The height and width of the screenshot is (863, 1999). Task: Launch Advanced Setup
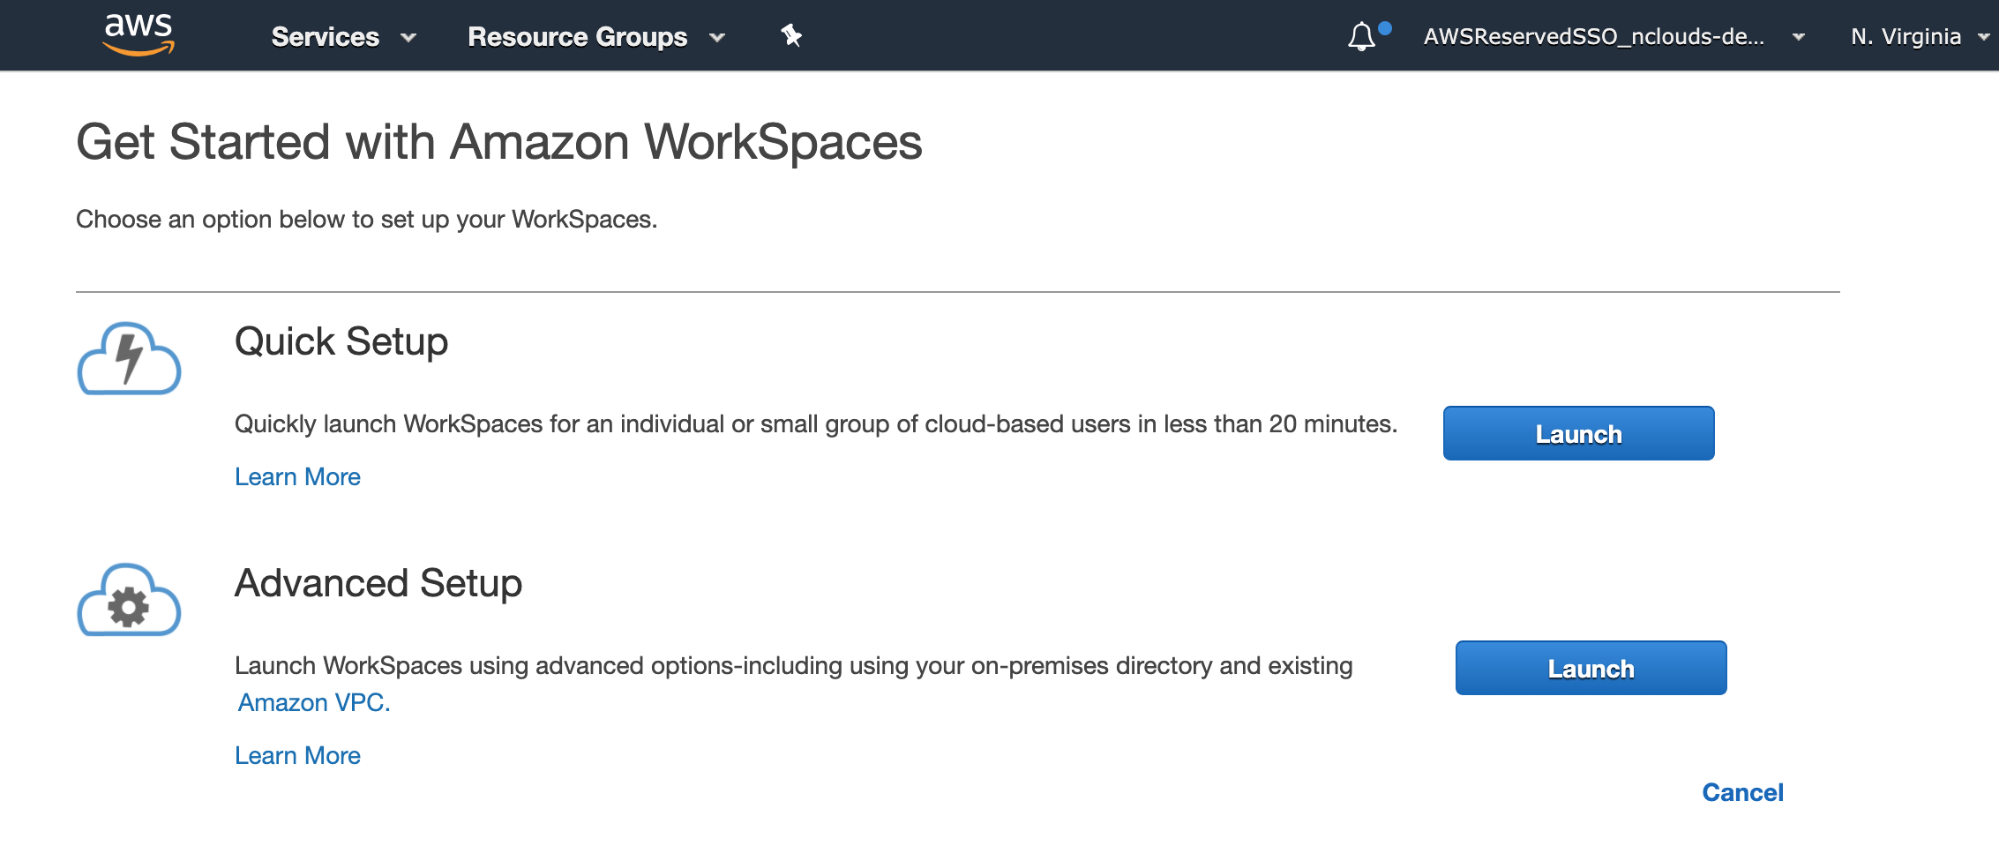(1590, 668)
